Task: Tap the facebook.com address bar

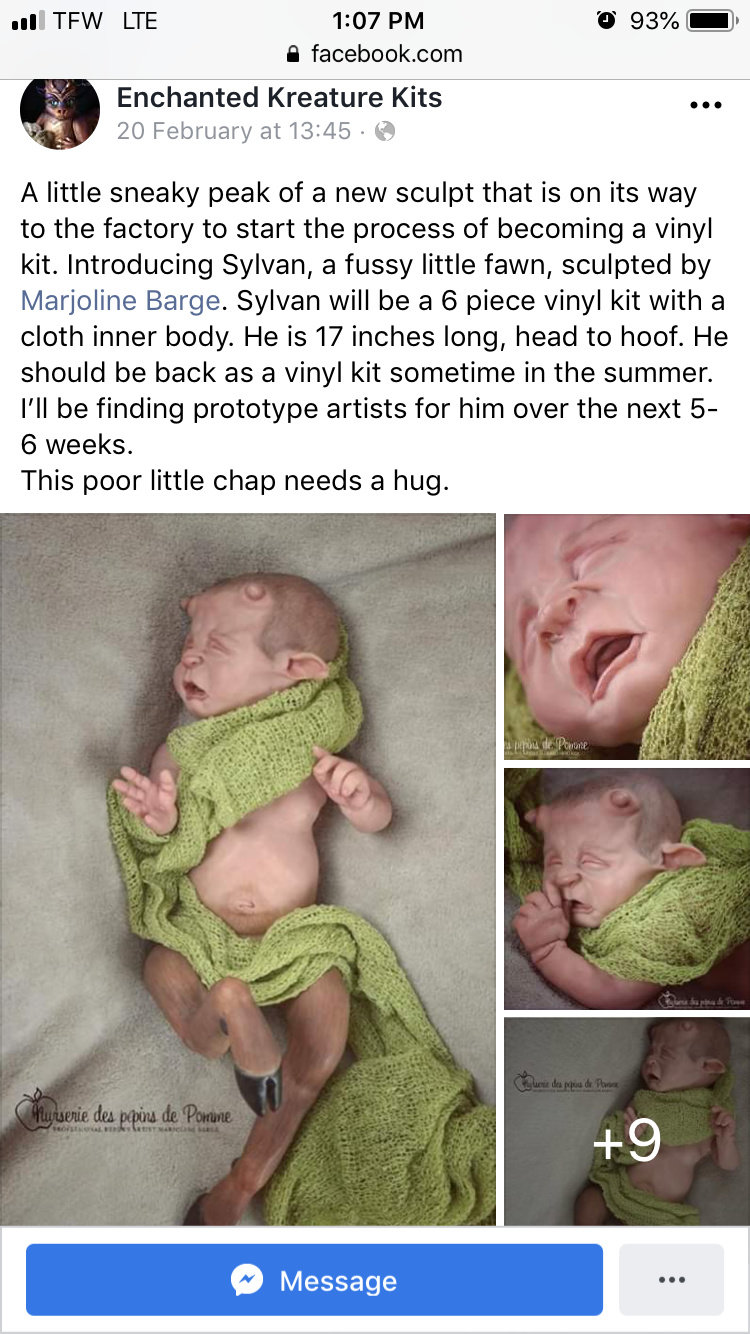Action: coord(375,54)
